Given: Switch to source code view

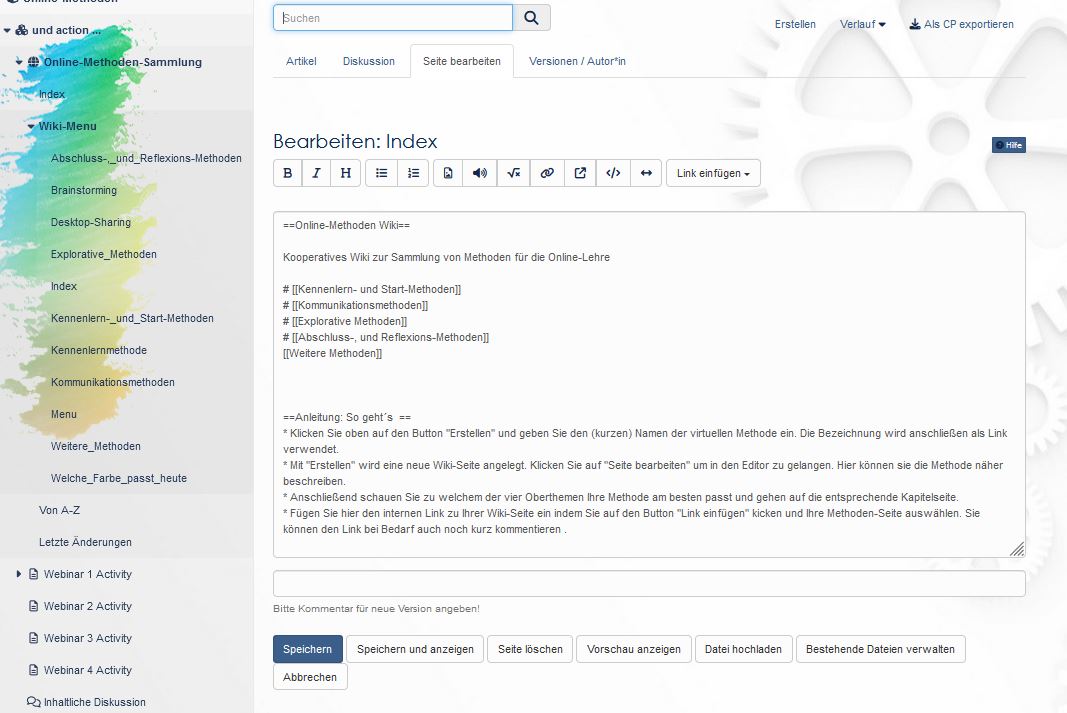Looking at the screenshot, I should pos(613,172).
